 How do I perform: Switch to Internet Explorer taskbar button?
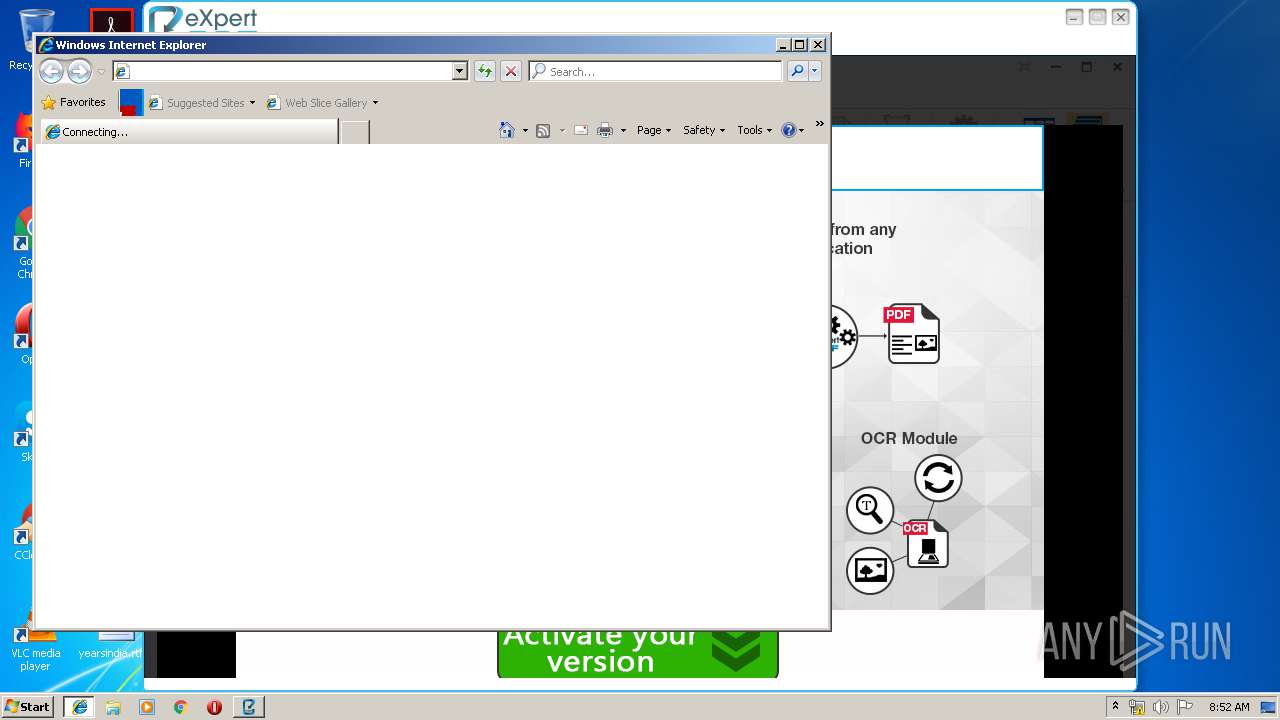click(80, 707)
